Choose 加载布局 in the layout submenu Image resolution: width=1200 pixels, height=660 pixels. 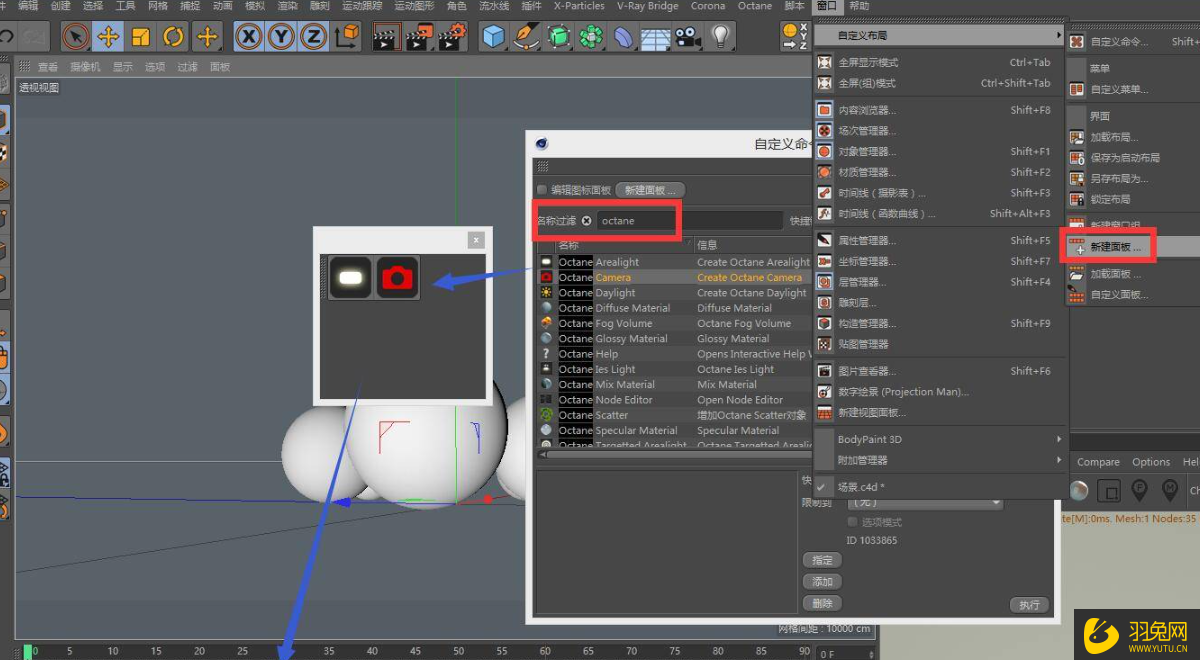1132,137
